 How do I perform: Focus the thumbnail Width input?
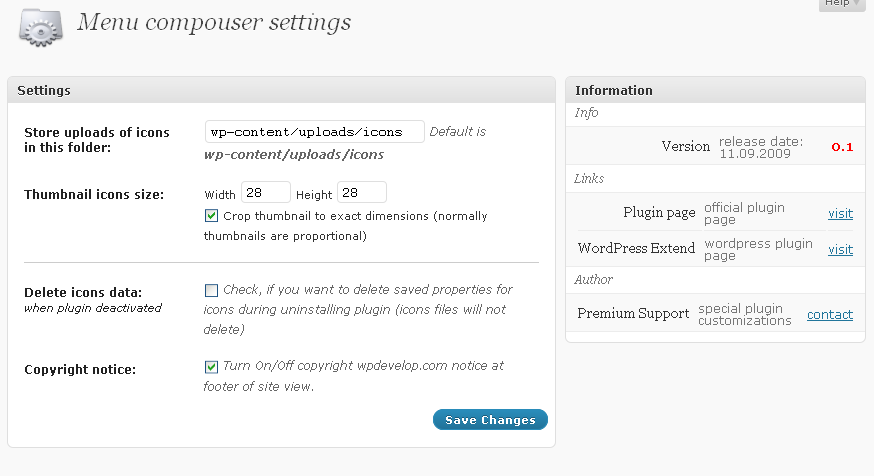[265, 193]
